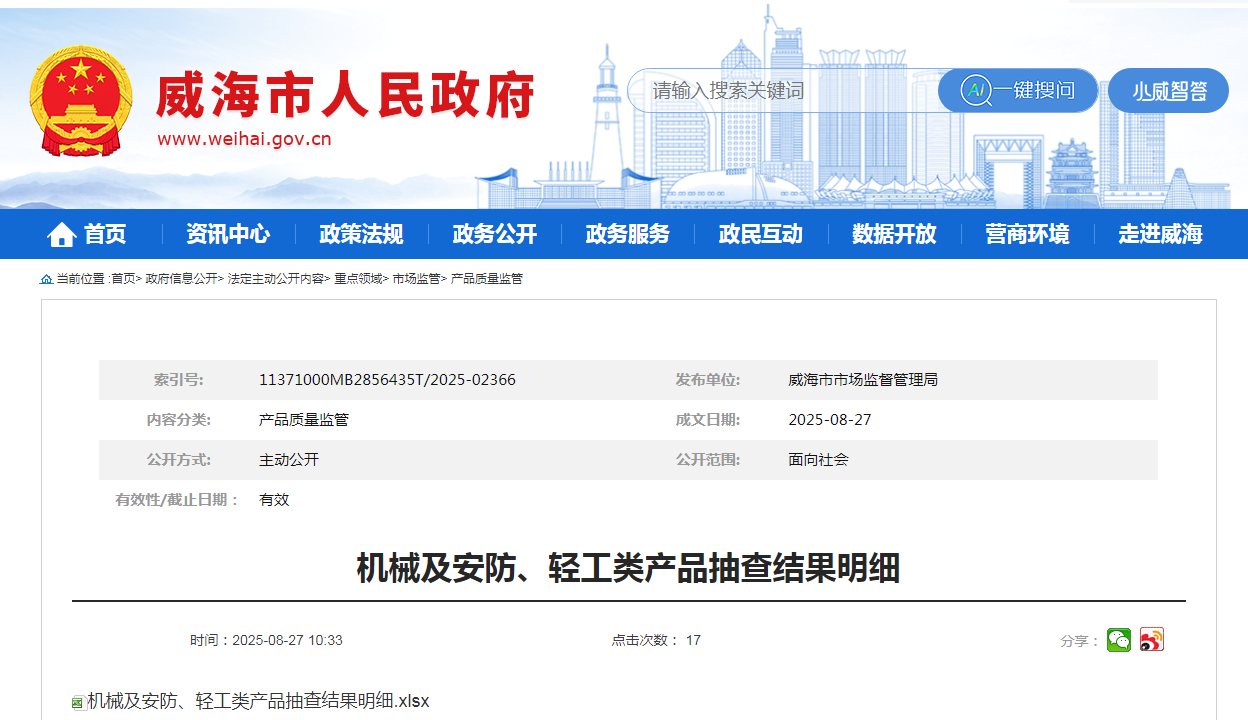Viewport: 1248px width, 720px height.
Task: Click breadcrumb link 产品质量监管
Action: click(x=486, y=279)
